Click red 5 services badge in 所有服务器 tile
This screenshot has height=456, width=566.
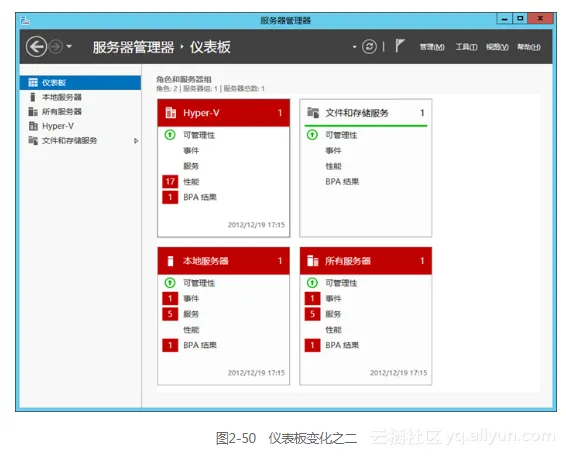coord(312,314)
